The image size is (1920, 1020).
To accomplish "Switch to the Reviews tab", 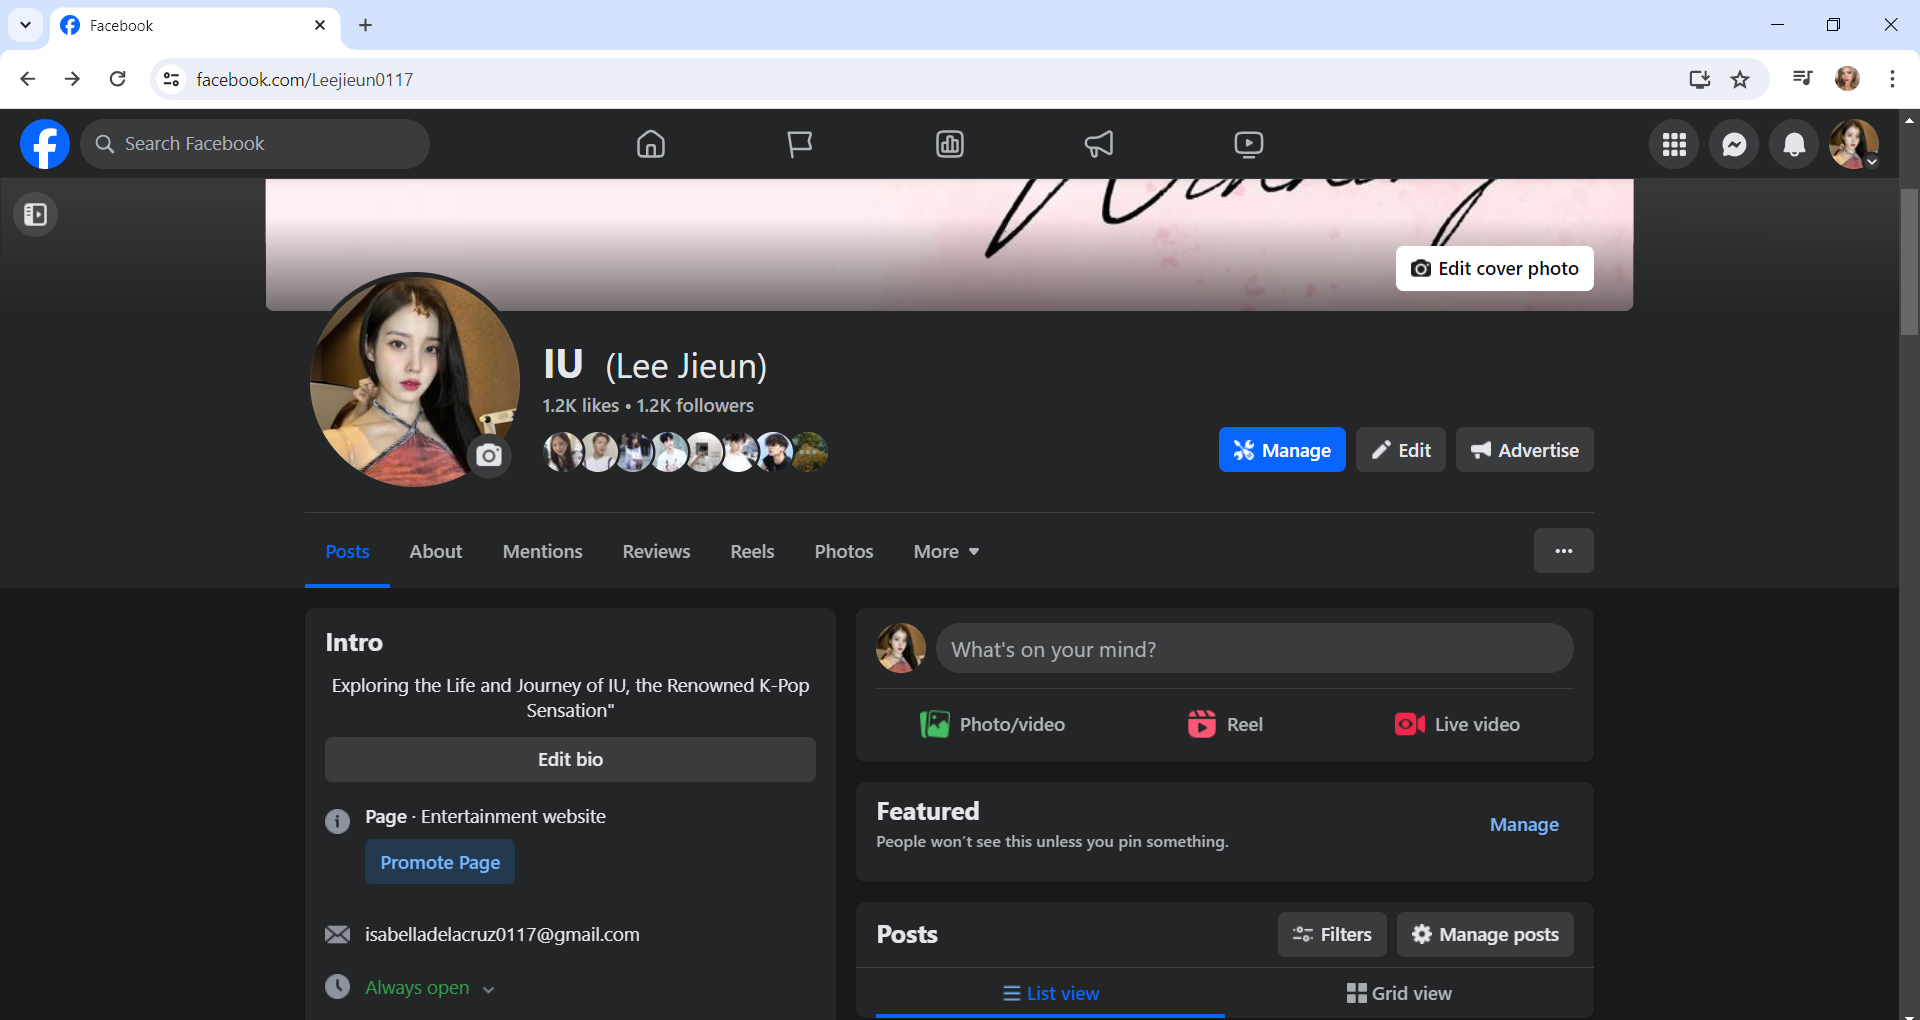I will [656, 551].
